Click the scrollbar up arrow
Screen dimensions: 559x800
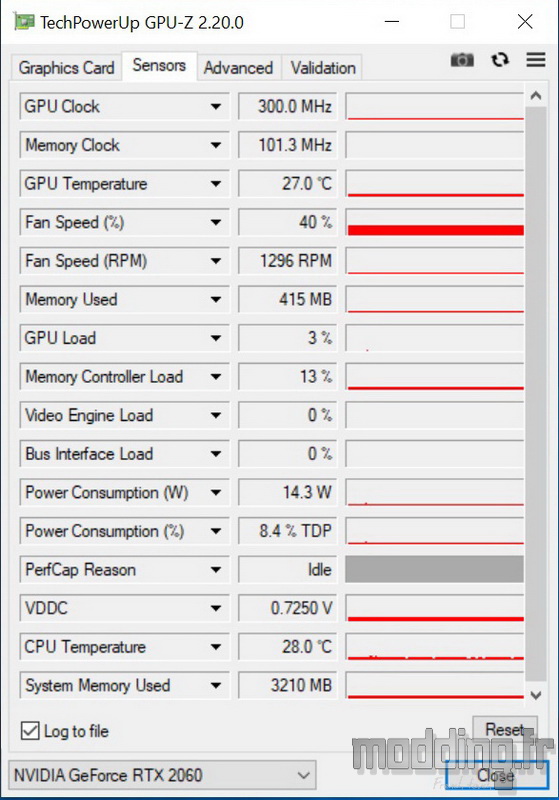(536, 95)
